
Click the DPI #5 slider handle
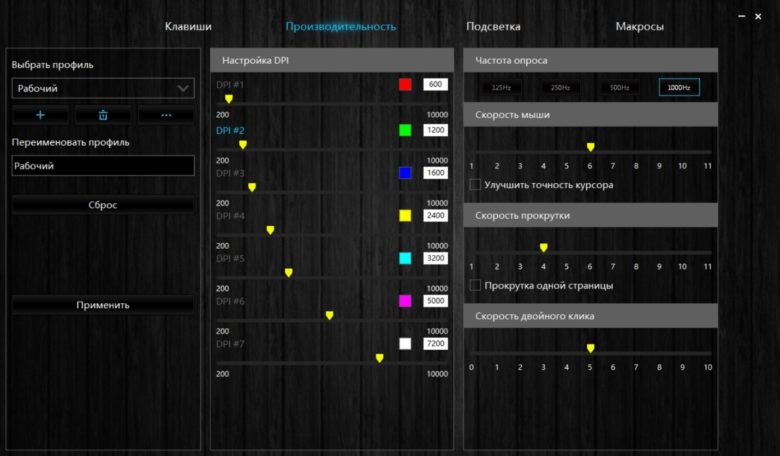click(x=289, y=273)
